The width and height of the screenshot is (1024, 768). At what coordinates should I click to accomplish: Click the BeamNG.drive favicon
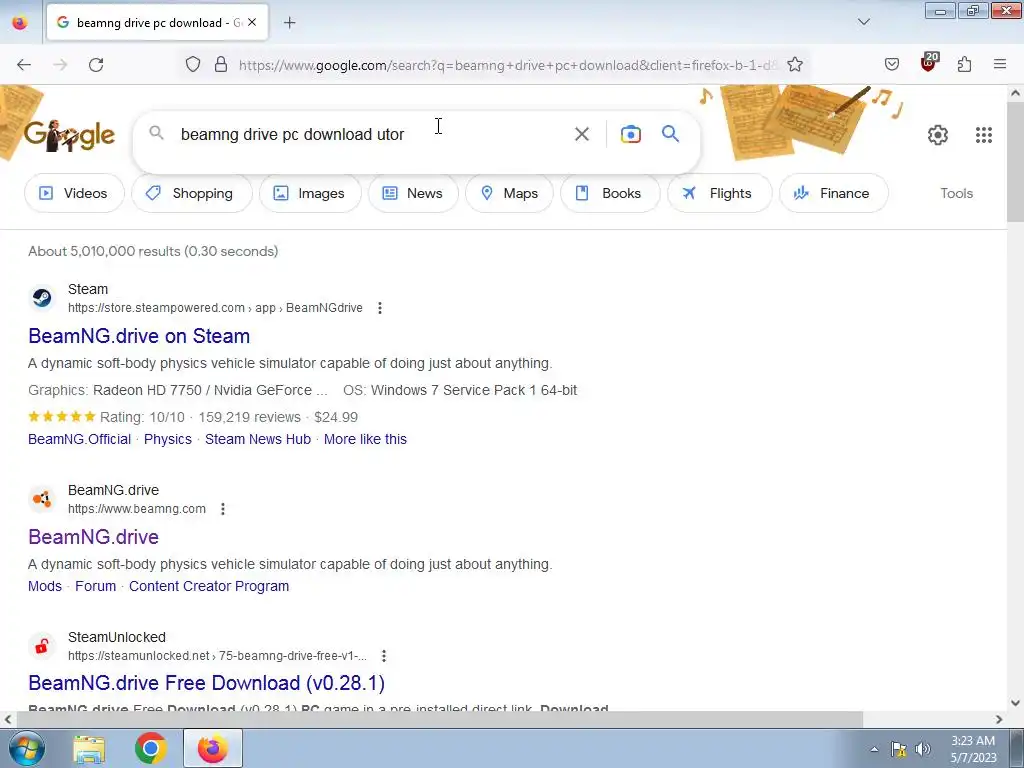(42, 499)
